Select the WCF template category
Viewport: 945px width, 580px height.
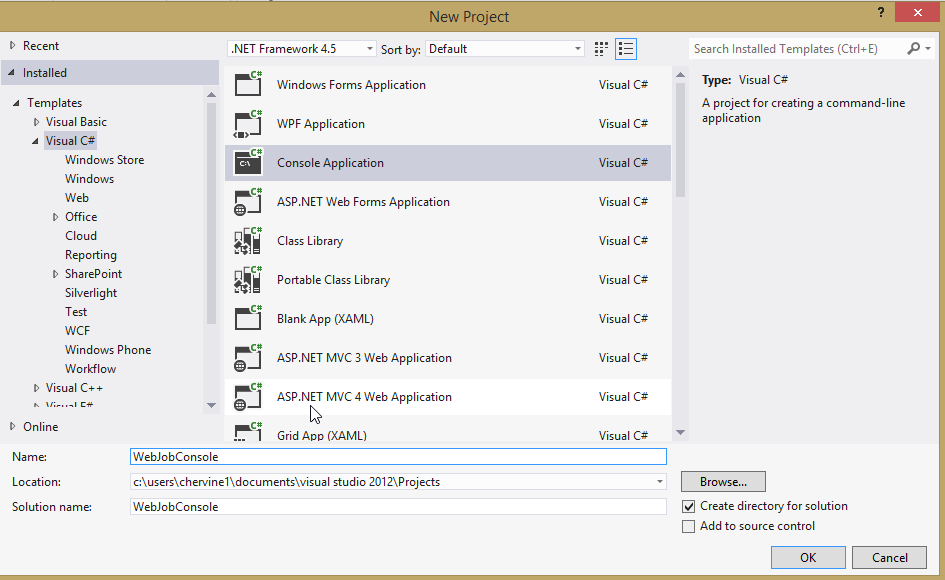pos(77,331)
